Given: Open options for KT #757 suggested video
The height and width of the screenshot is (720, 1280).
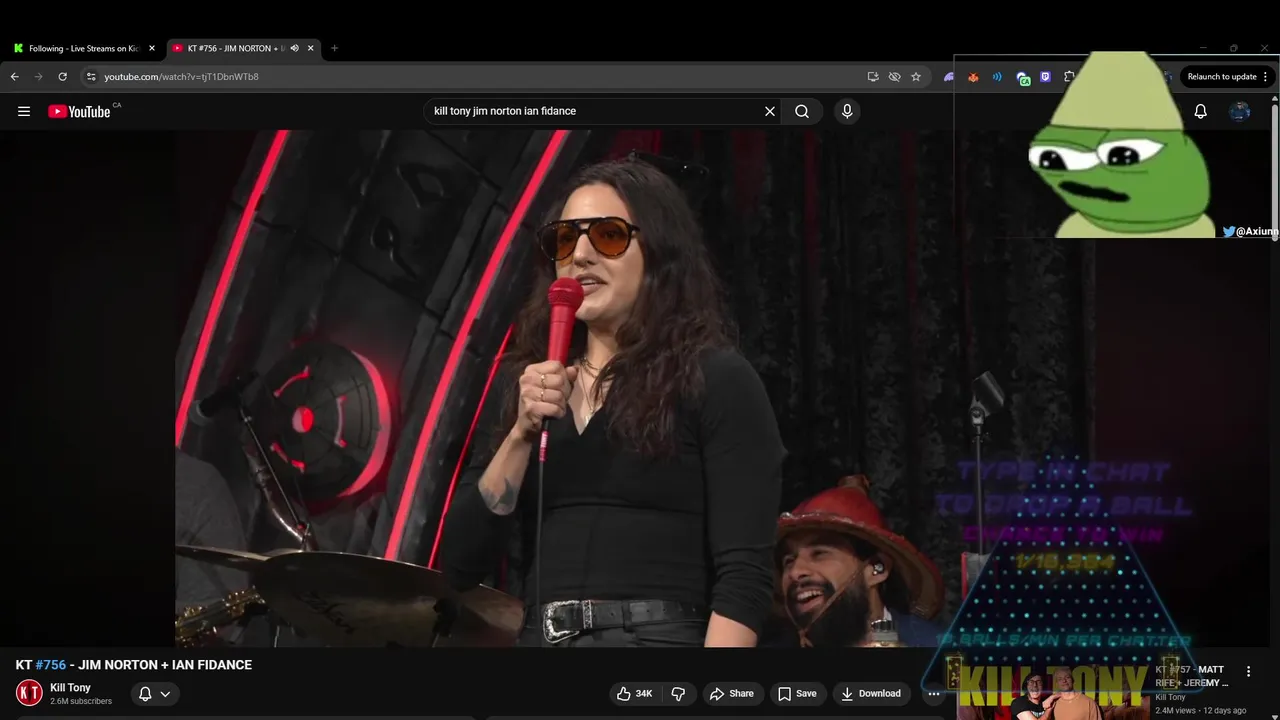Looking at the screenshot, I should click(x=1248, y=671).
